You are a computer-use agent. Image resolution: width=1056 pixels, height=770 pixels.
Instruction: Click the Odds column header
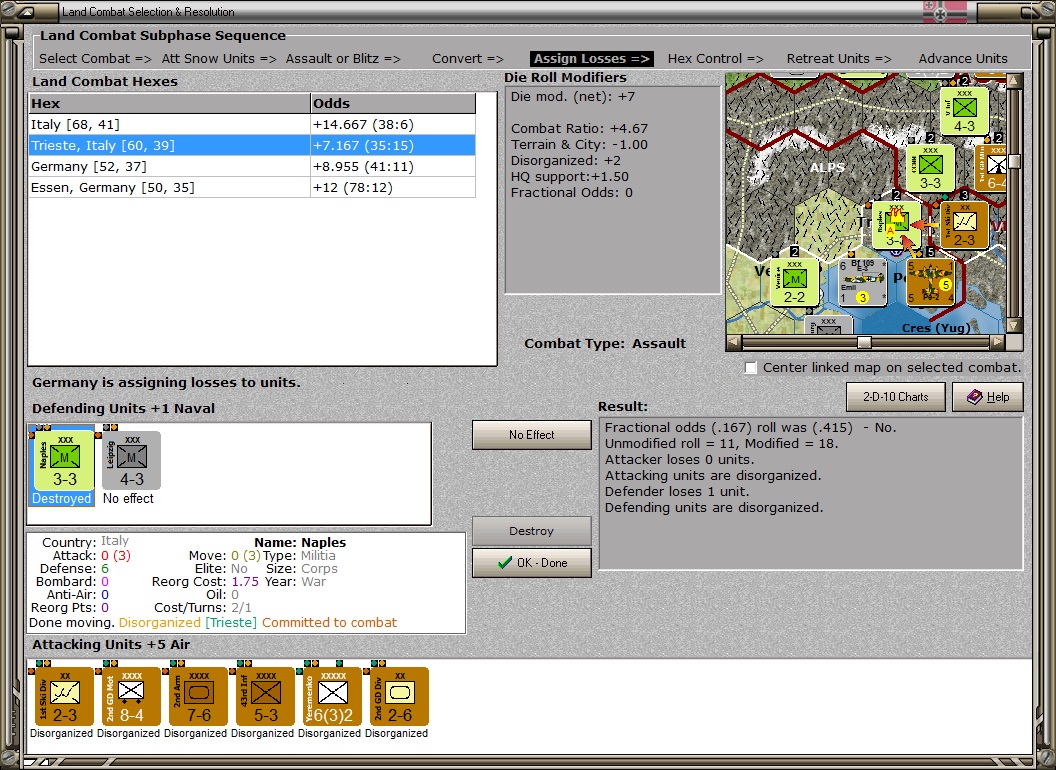pyautogui.click(x=393, y=103)
